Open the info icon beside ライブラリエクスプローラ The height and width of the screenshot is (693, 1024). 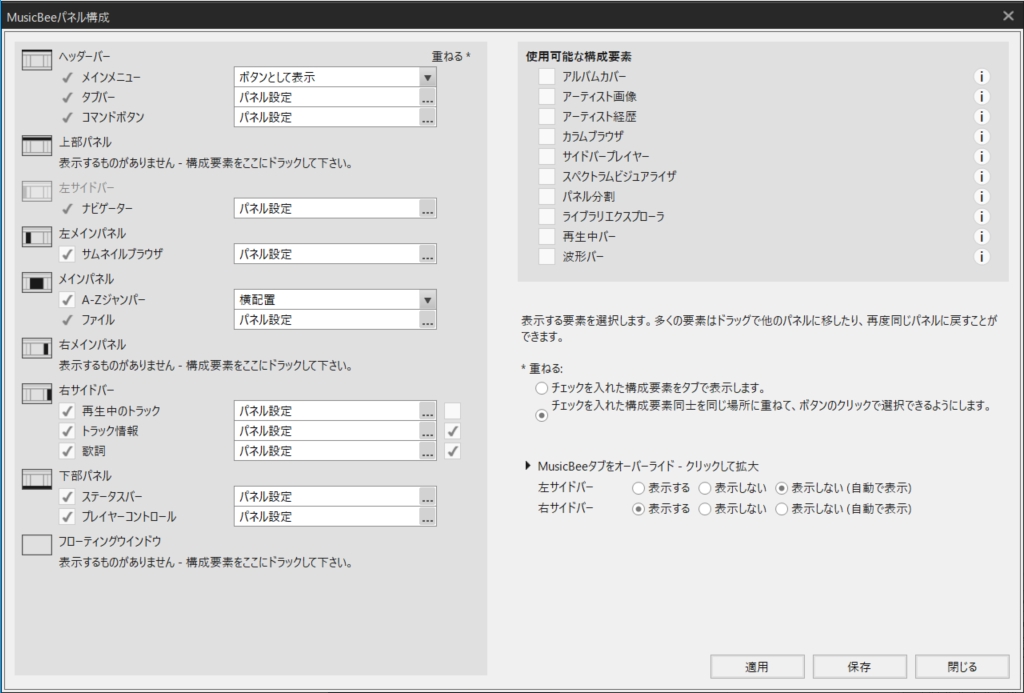[x=981, y=216]
